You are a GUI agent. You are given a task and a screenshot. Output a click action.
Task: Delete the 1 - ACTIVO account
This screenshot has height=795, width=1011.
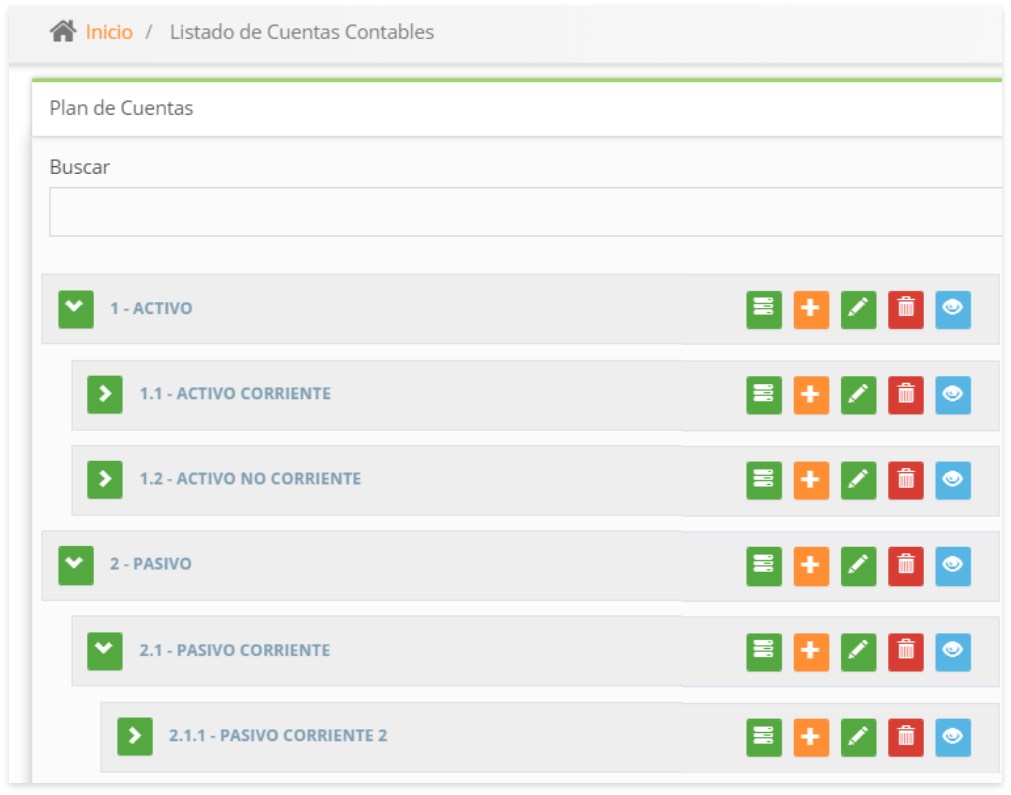[x=906, y=309]
